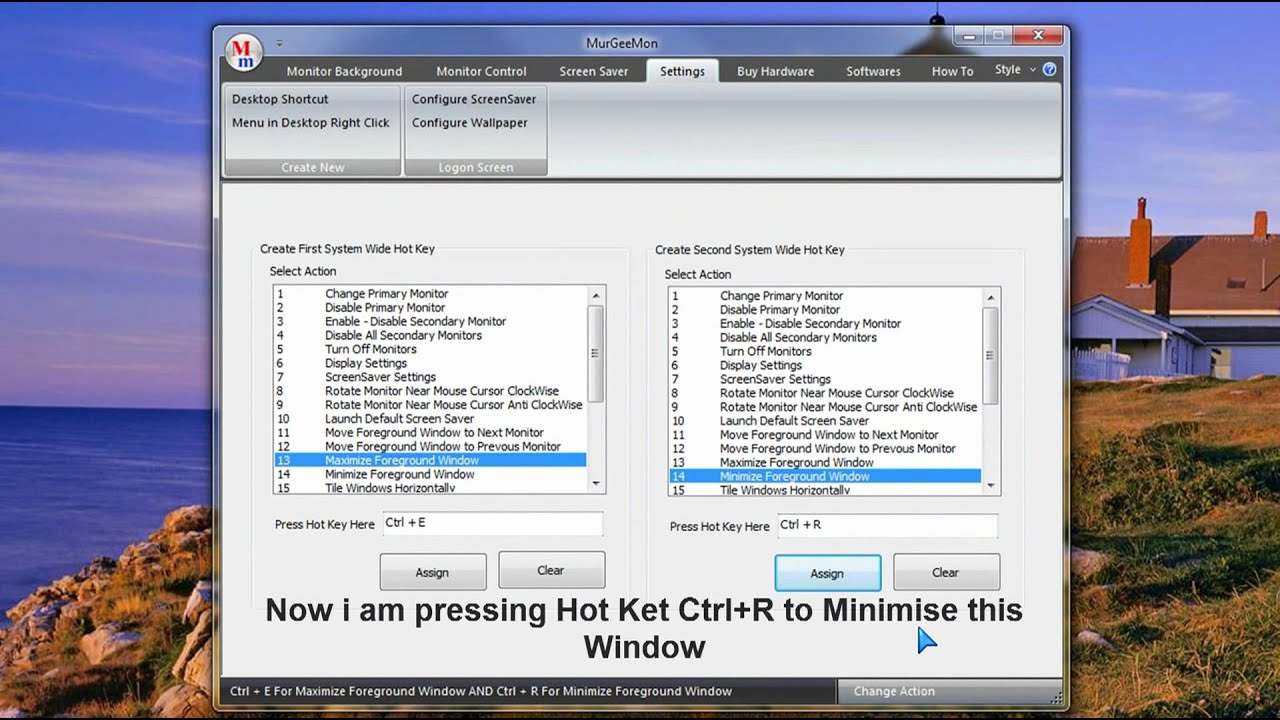Open the Style dropdown menu
The height and width of the screenshot is (720, 1280).
click(x=1014, y=70)
